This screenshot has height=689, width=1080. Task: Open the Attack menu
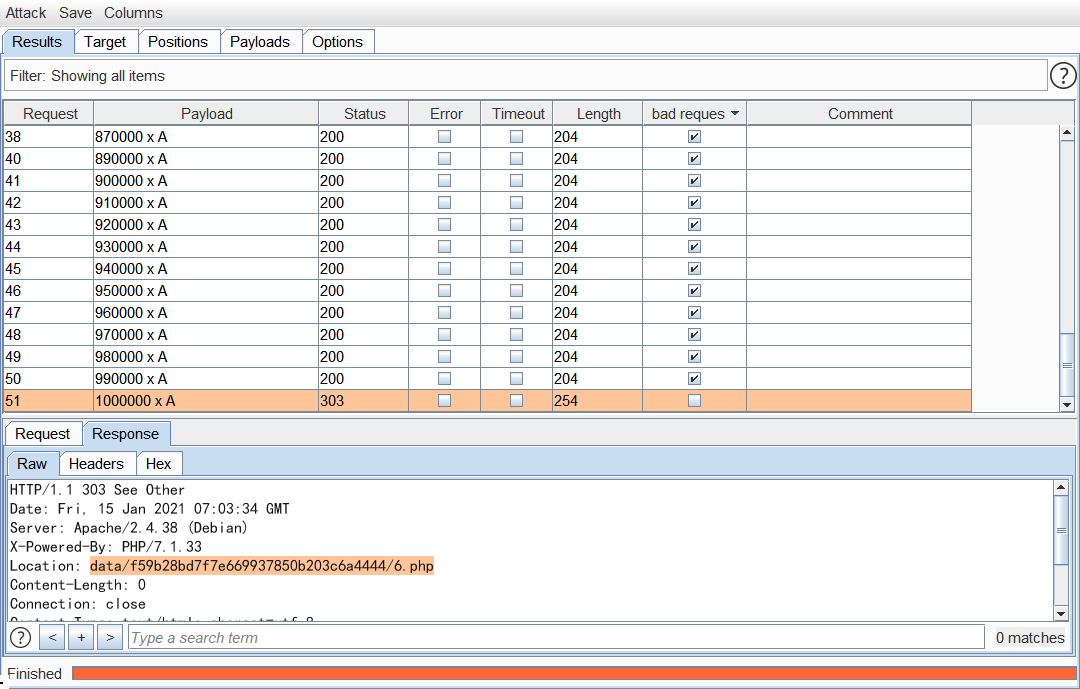click(26, 12)
